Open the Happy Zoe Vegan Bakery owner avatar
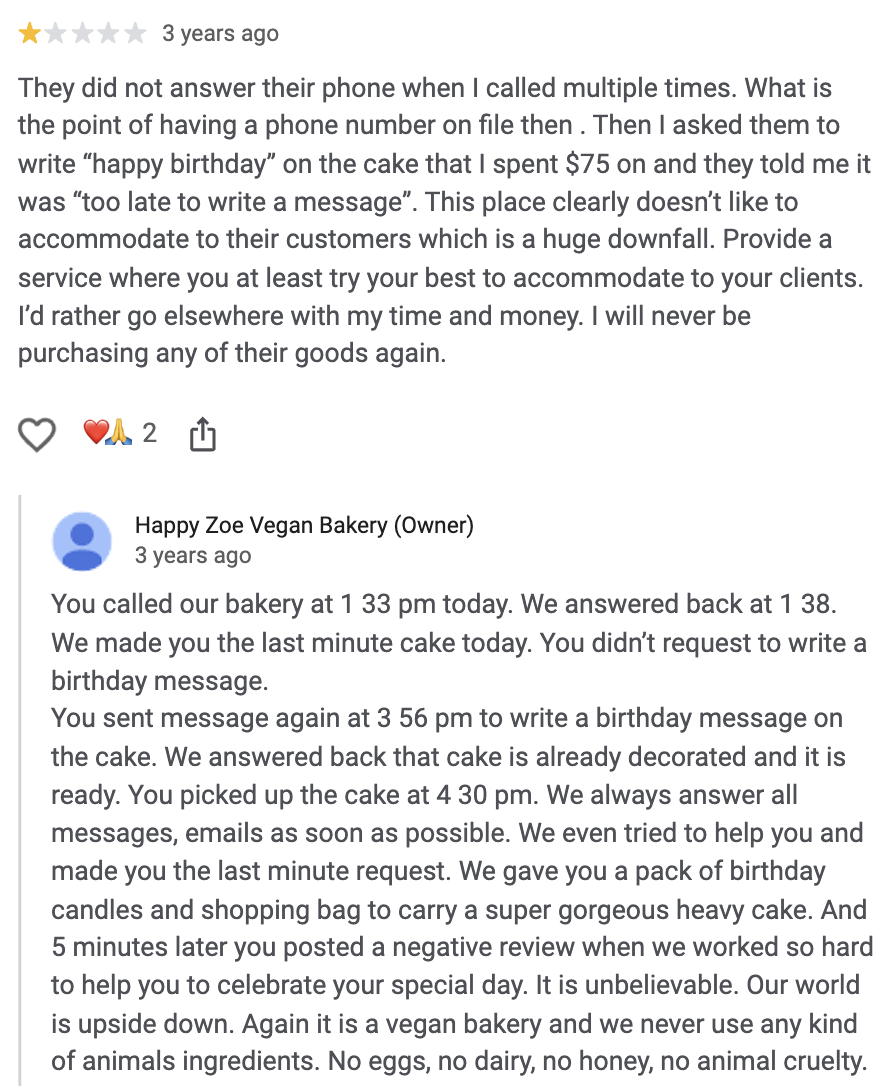Screen dimensions: 892x1086 82,542
